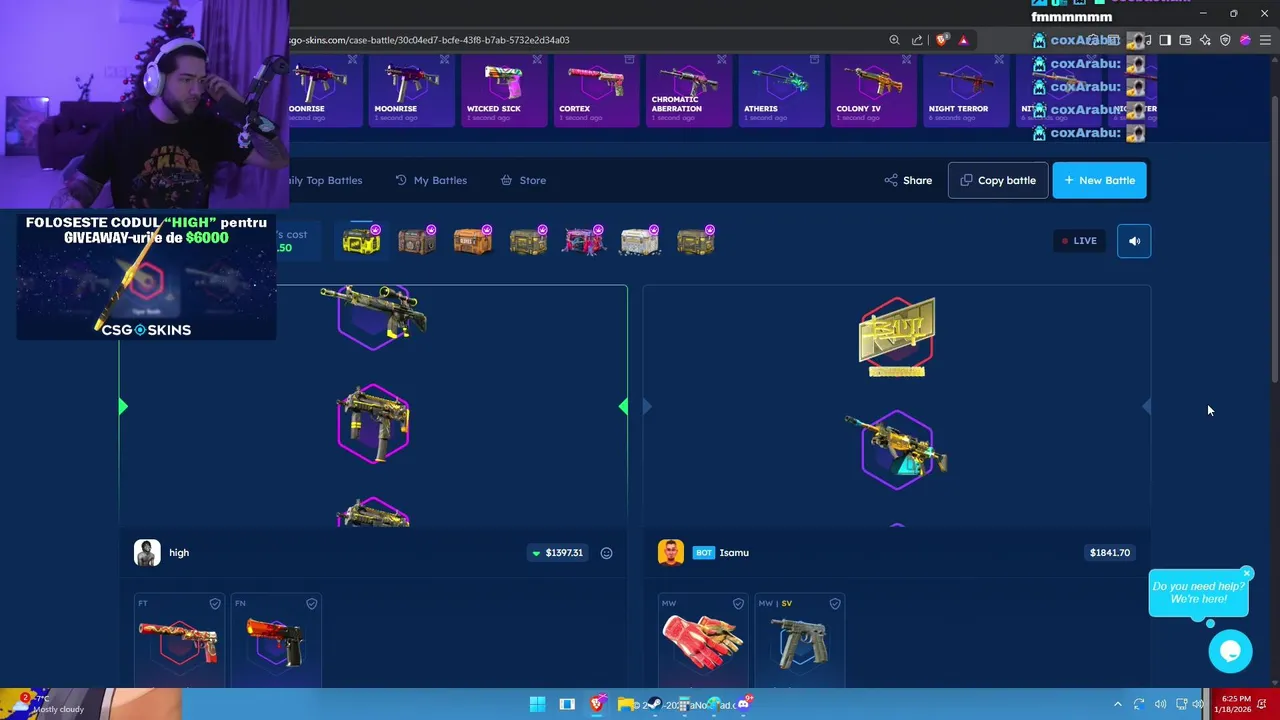
Task: Open the live chat support bubble
Action: 1230,652
